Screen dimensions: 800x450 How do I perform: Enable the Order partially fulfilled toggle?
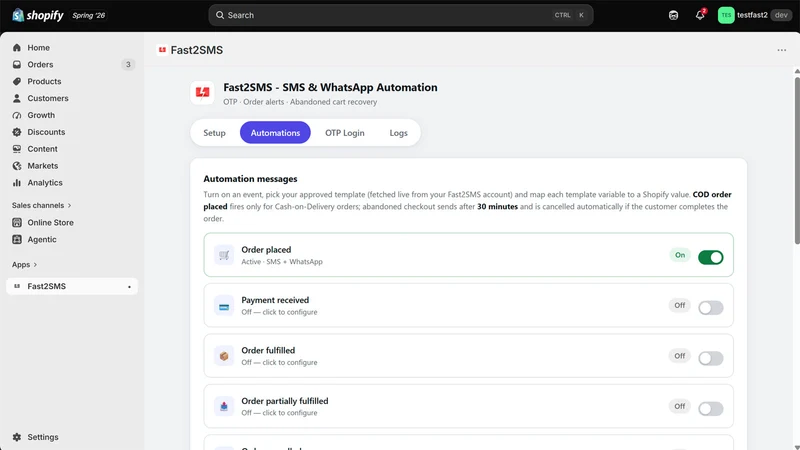711,409
